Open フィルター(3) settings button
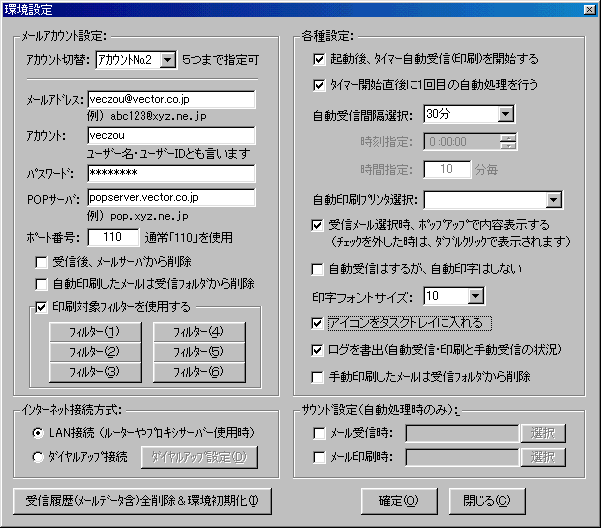601x528 pixels. 95,372
